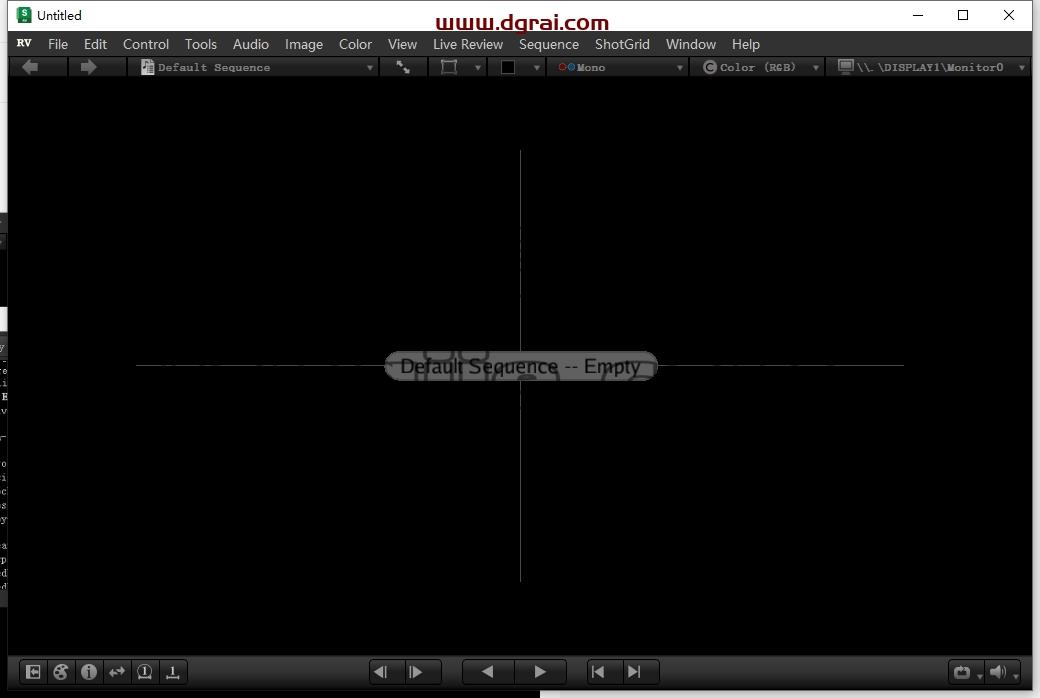Play the sequence forward
This screenshot has width=1040, height=698.
point(539,672)
